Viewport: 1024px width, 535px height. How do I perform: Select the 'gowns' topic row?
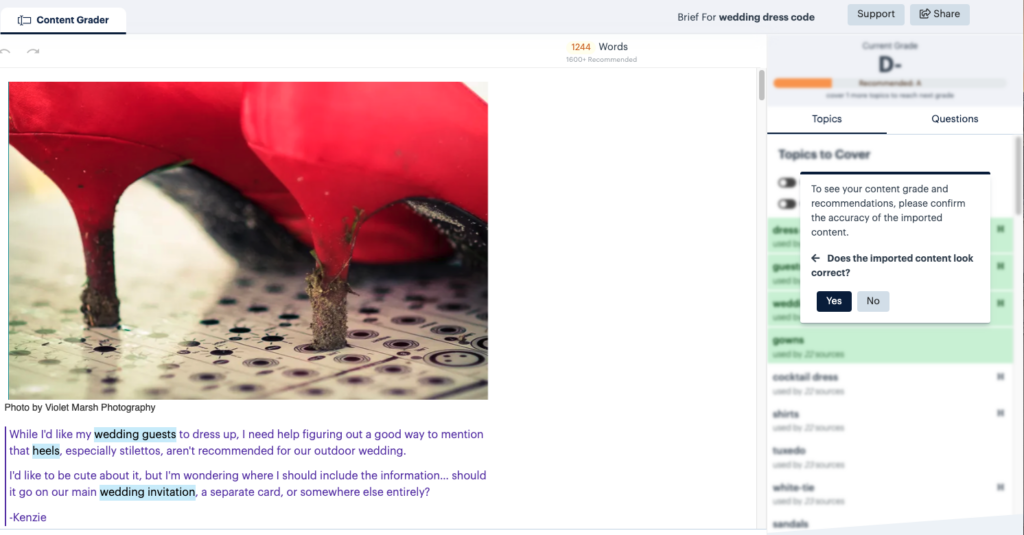point(890,346)
